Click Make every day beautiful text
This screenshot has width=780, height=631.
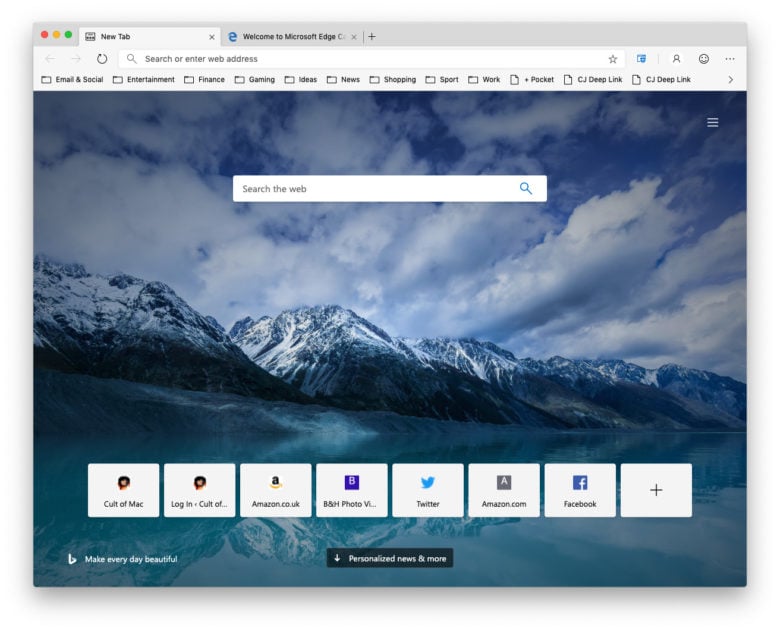131,559
